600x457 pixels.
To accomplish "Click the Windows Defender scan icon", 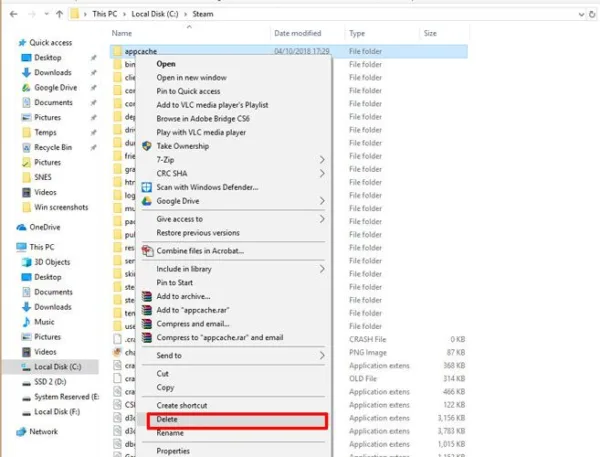I will tap(147, 187).
